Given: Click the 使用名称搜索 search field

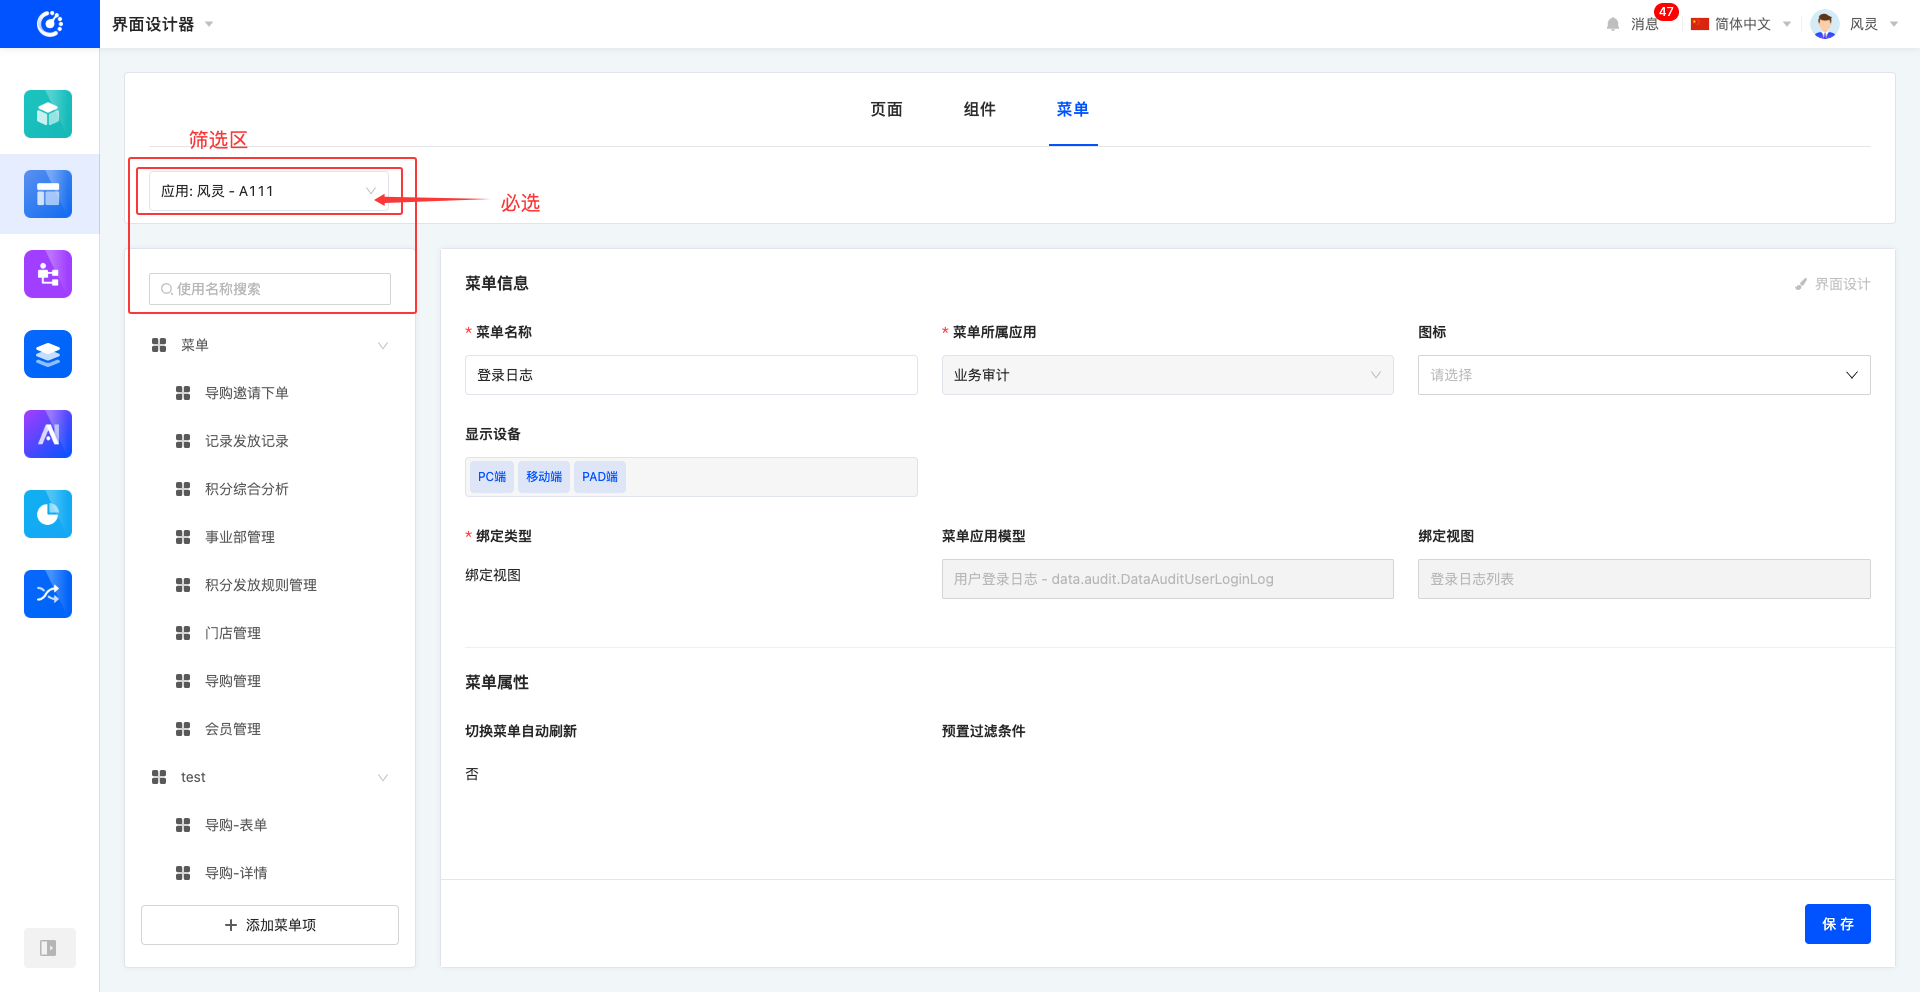Looking at the screenshot, I should coord(270,289).
